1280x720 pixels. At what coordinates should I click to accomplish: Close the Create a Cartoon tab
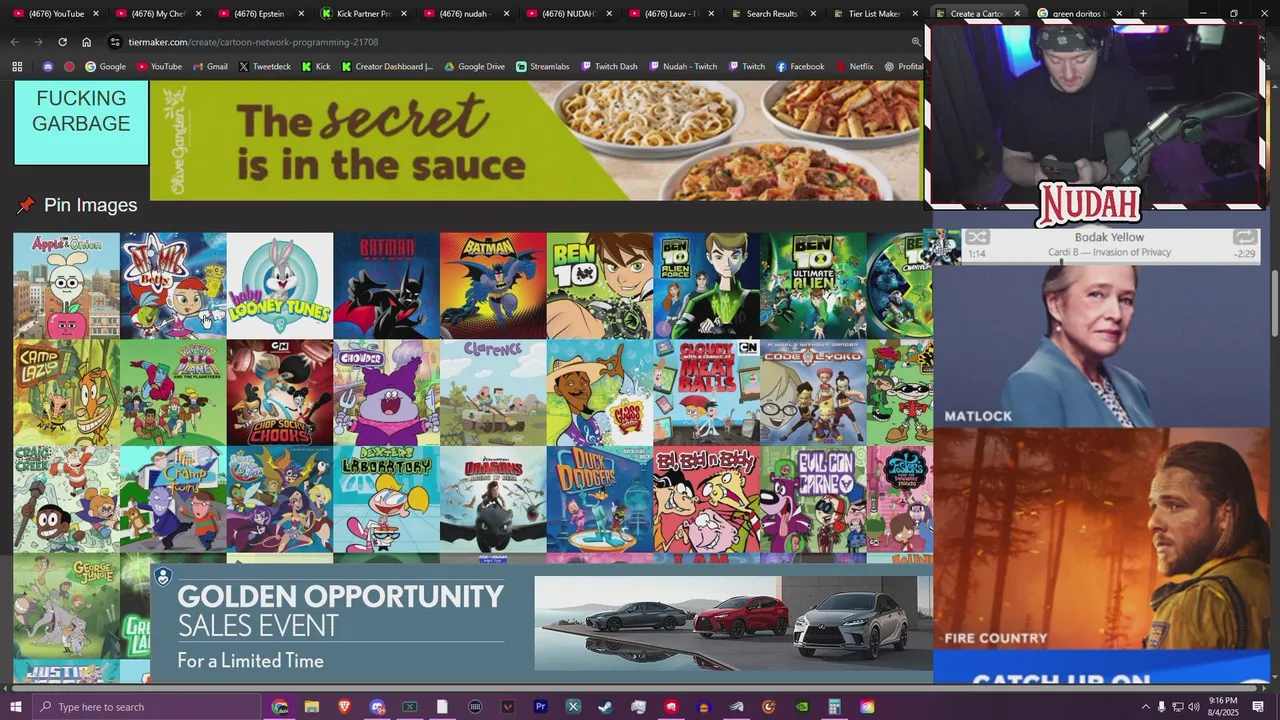(x=1017, y=14)
